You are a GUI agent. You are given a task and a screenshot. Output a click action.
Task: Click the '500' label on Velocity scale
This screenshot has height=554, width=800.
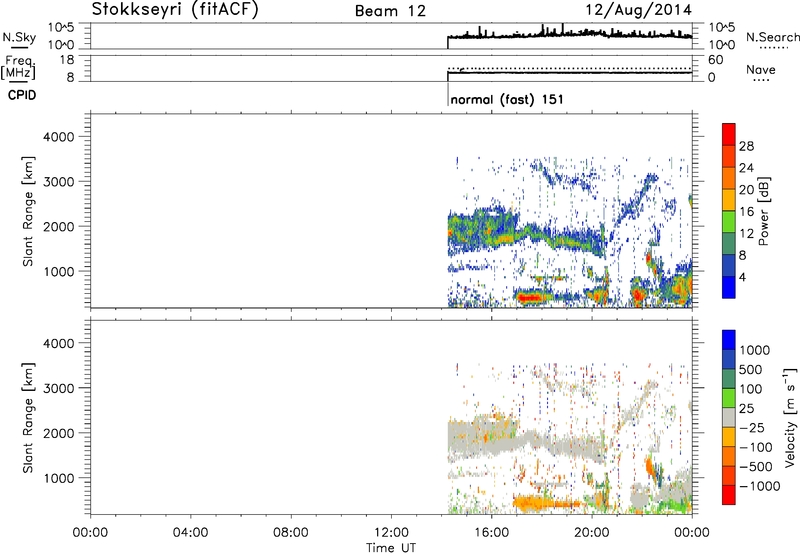753,370
